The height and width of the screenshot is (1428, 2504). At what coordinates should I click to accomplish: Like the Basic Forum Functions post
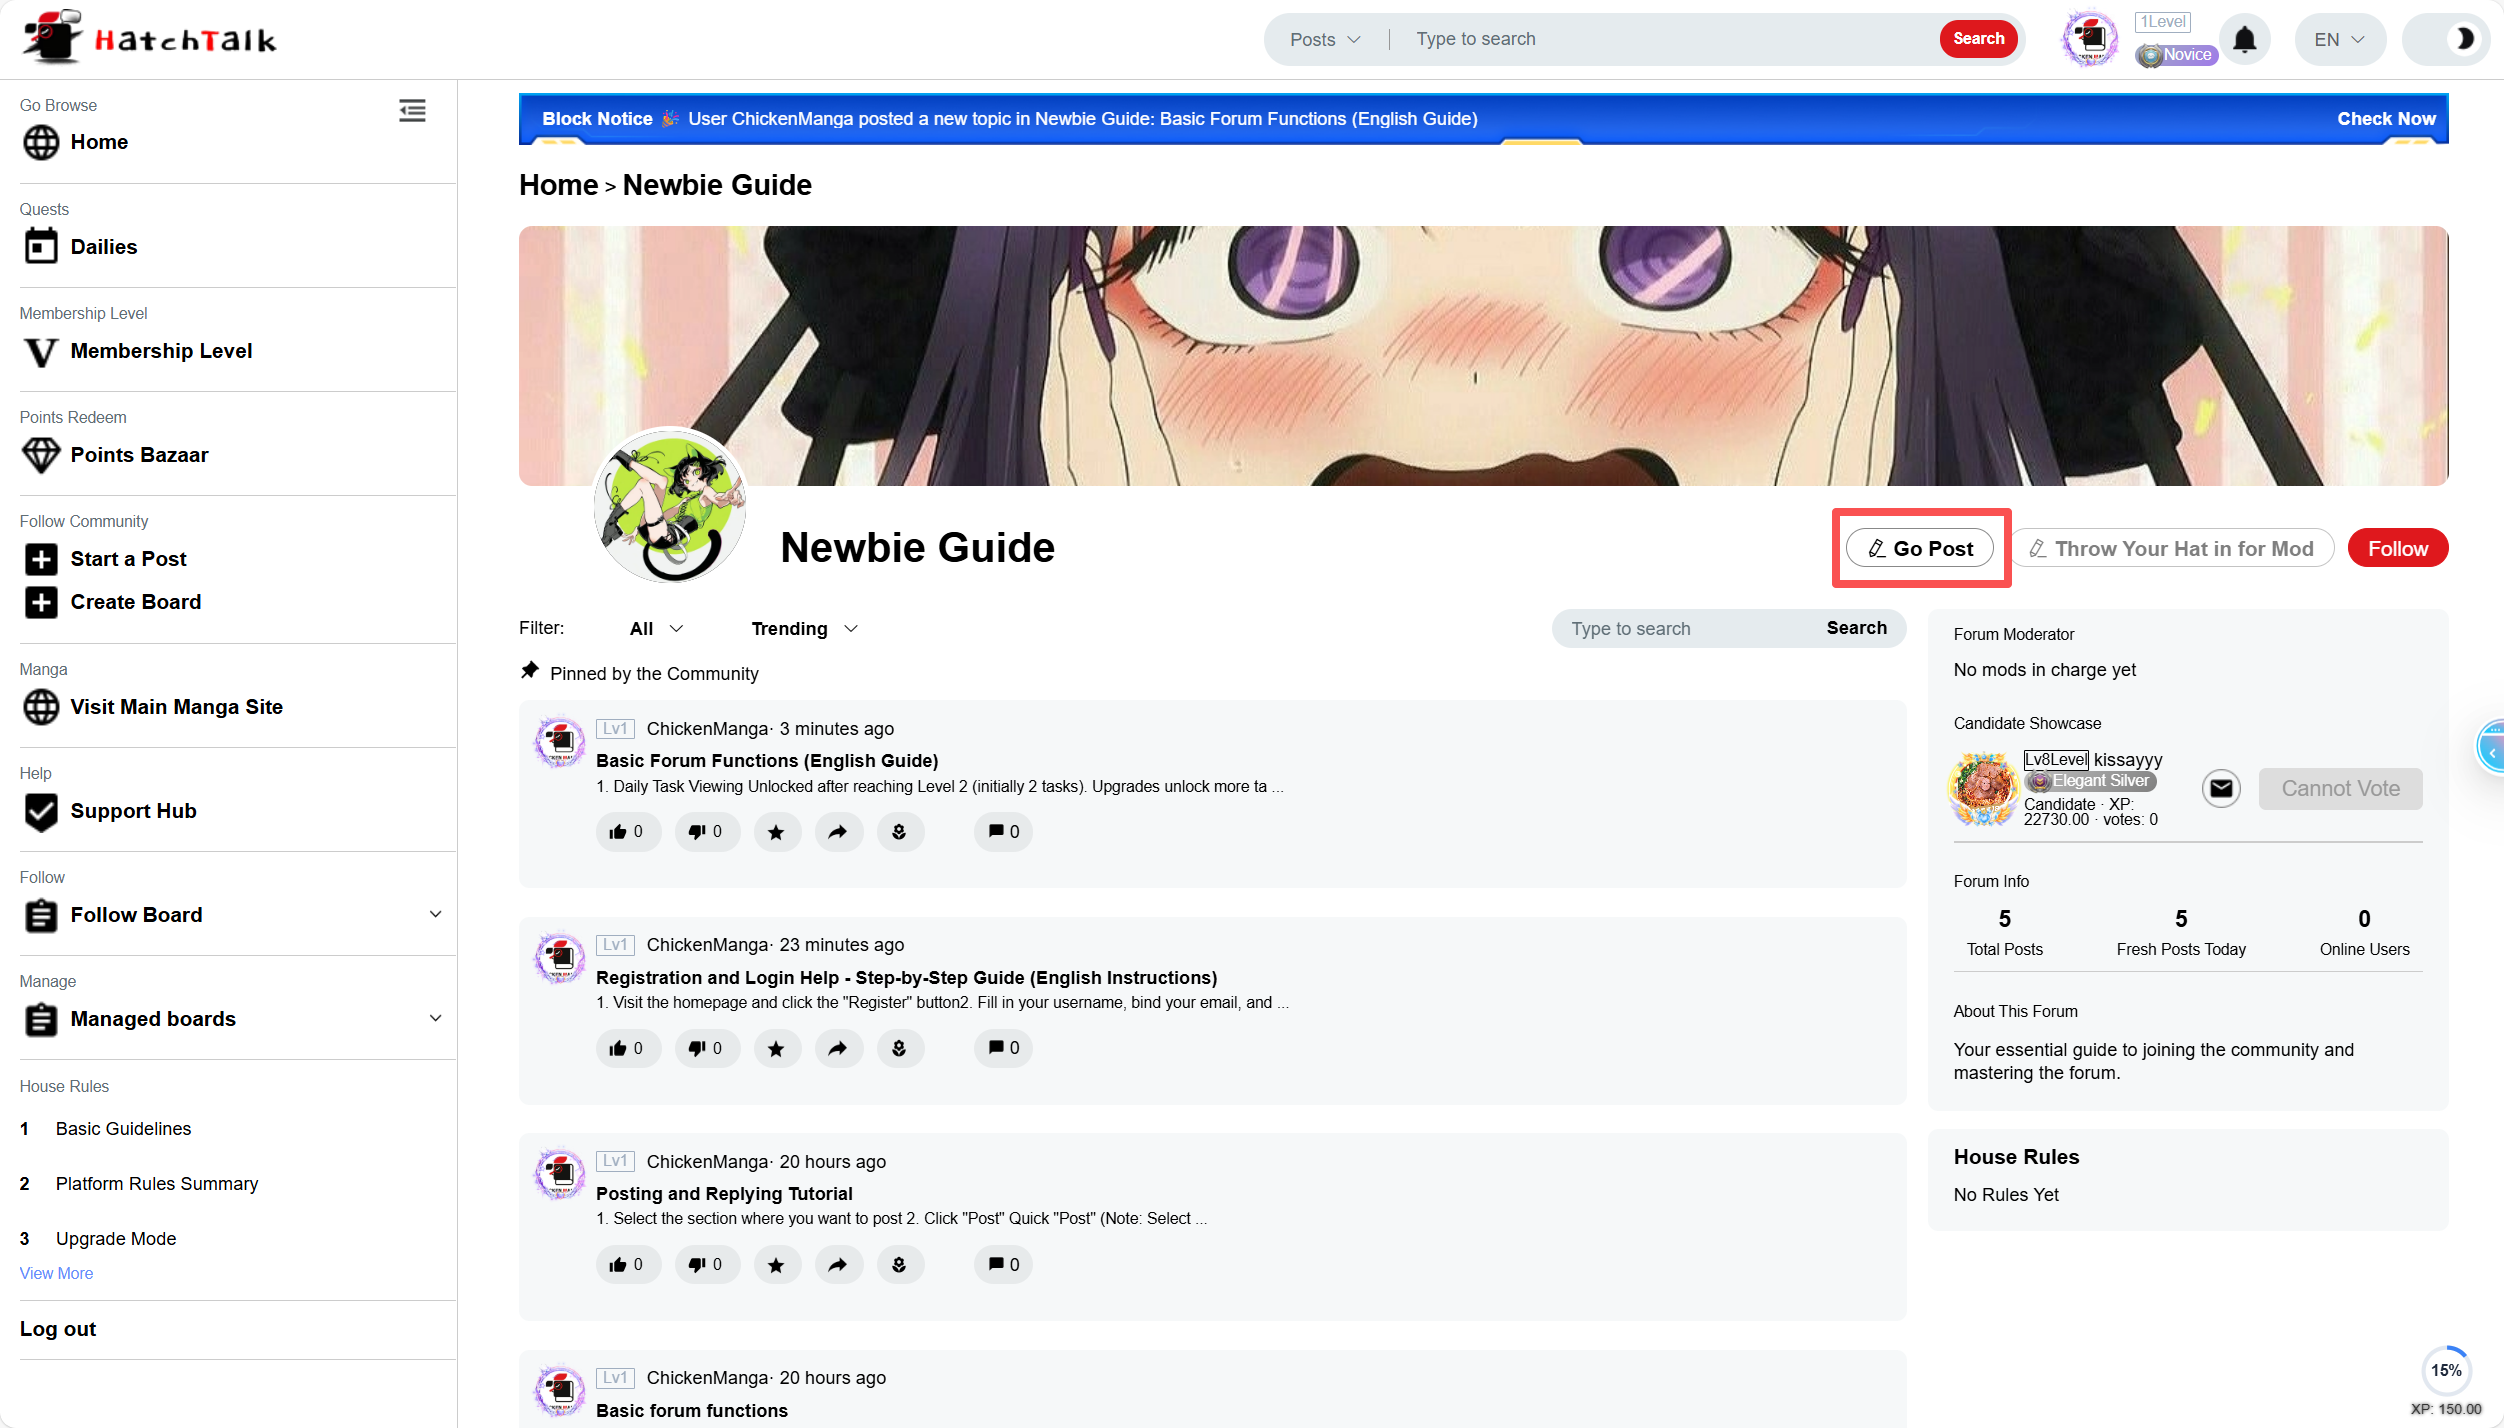point(627,832)
